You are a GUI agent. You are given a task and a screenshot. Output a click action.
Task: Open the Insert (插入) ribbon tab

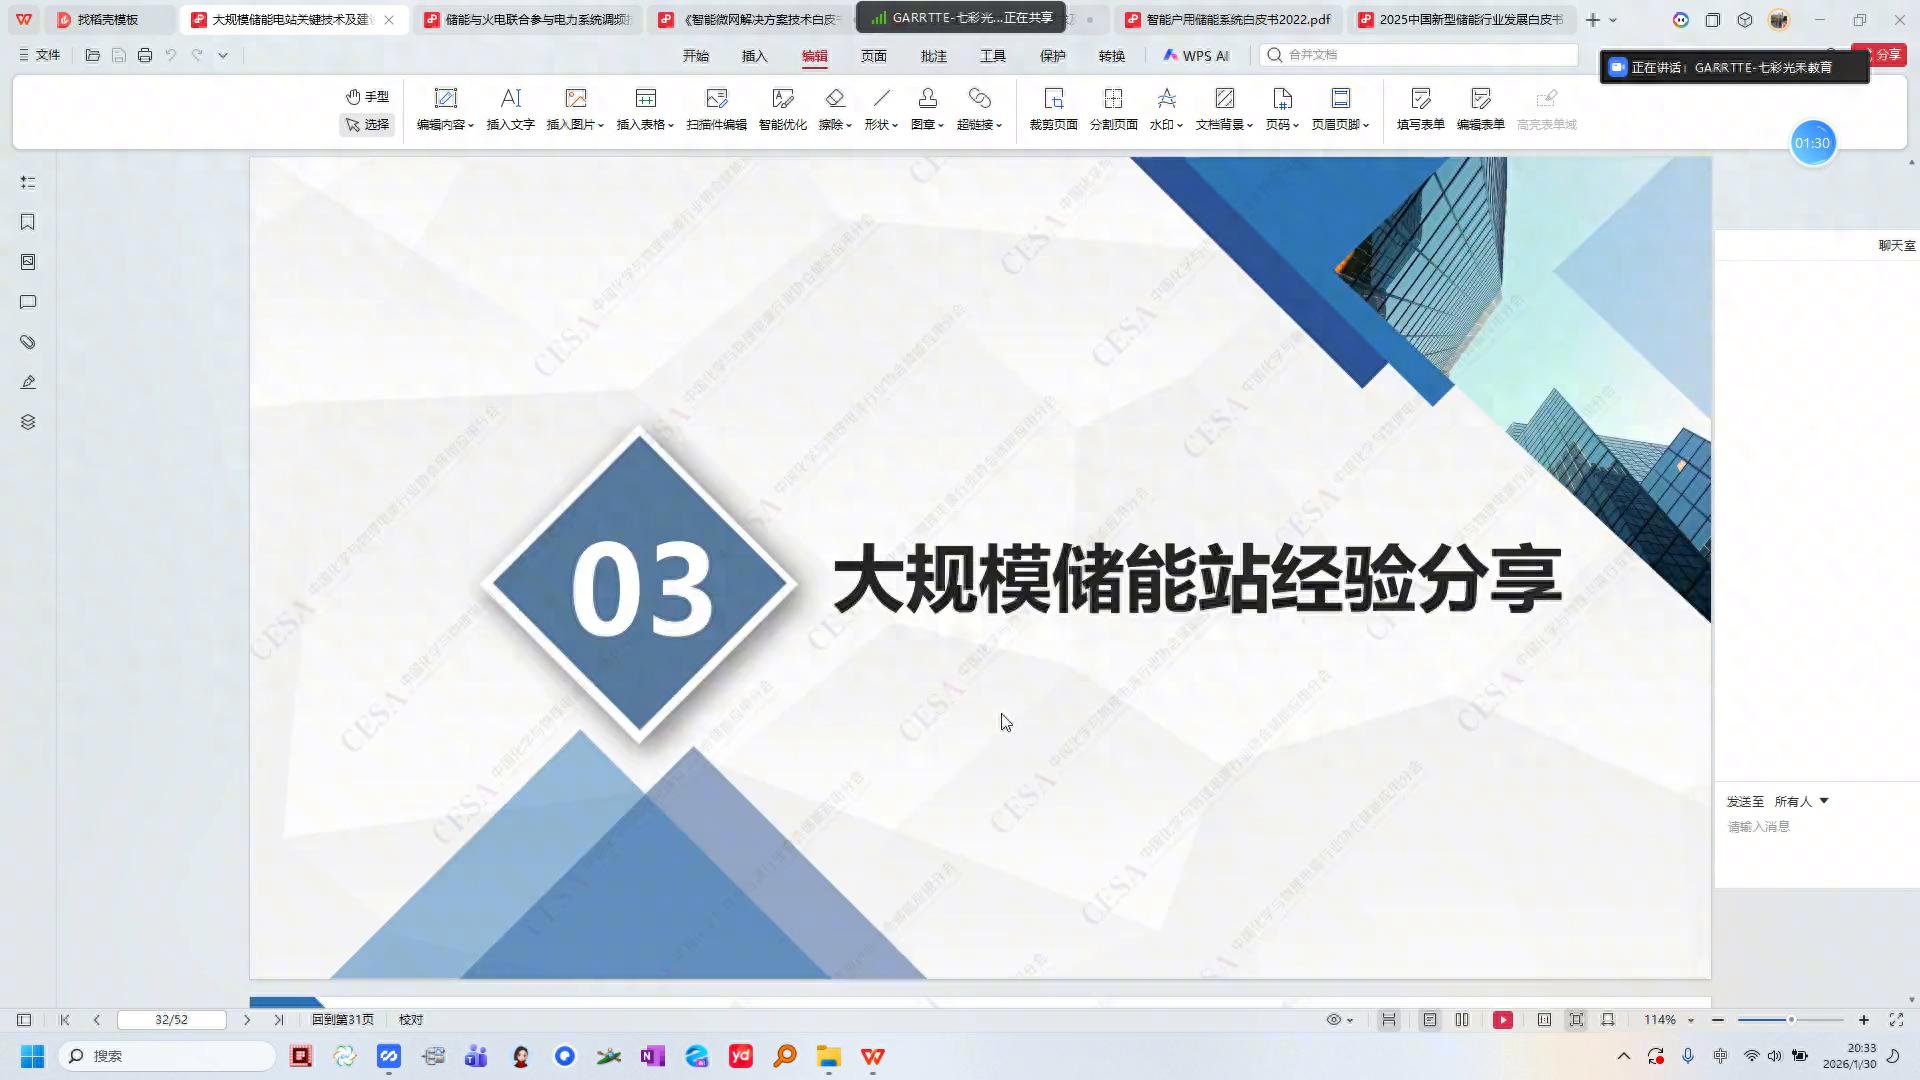tap(754, 56)
